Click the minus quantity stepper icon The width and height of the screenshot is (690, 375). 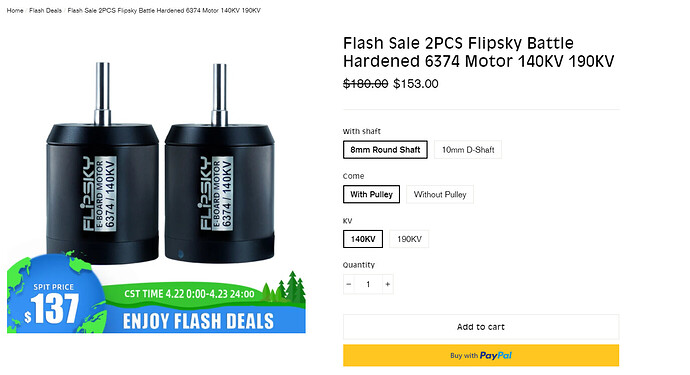(349, 284)
